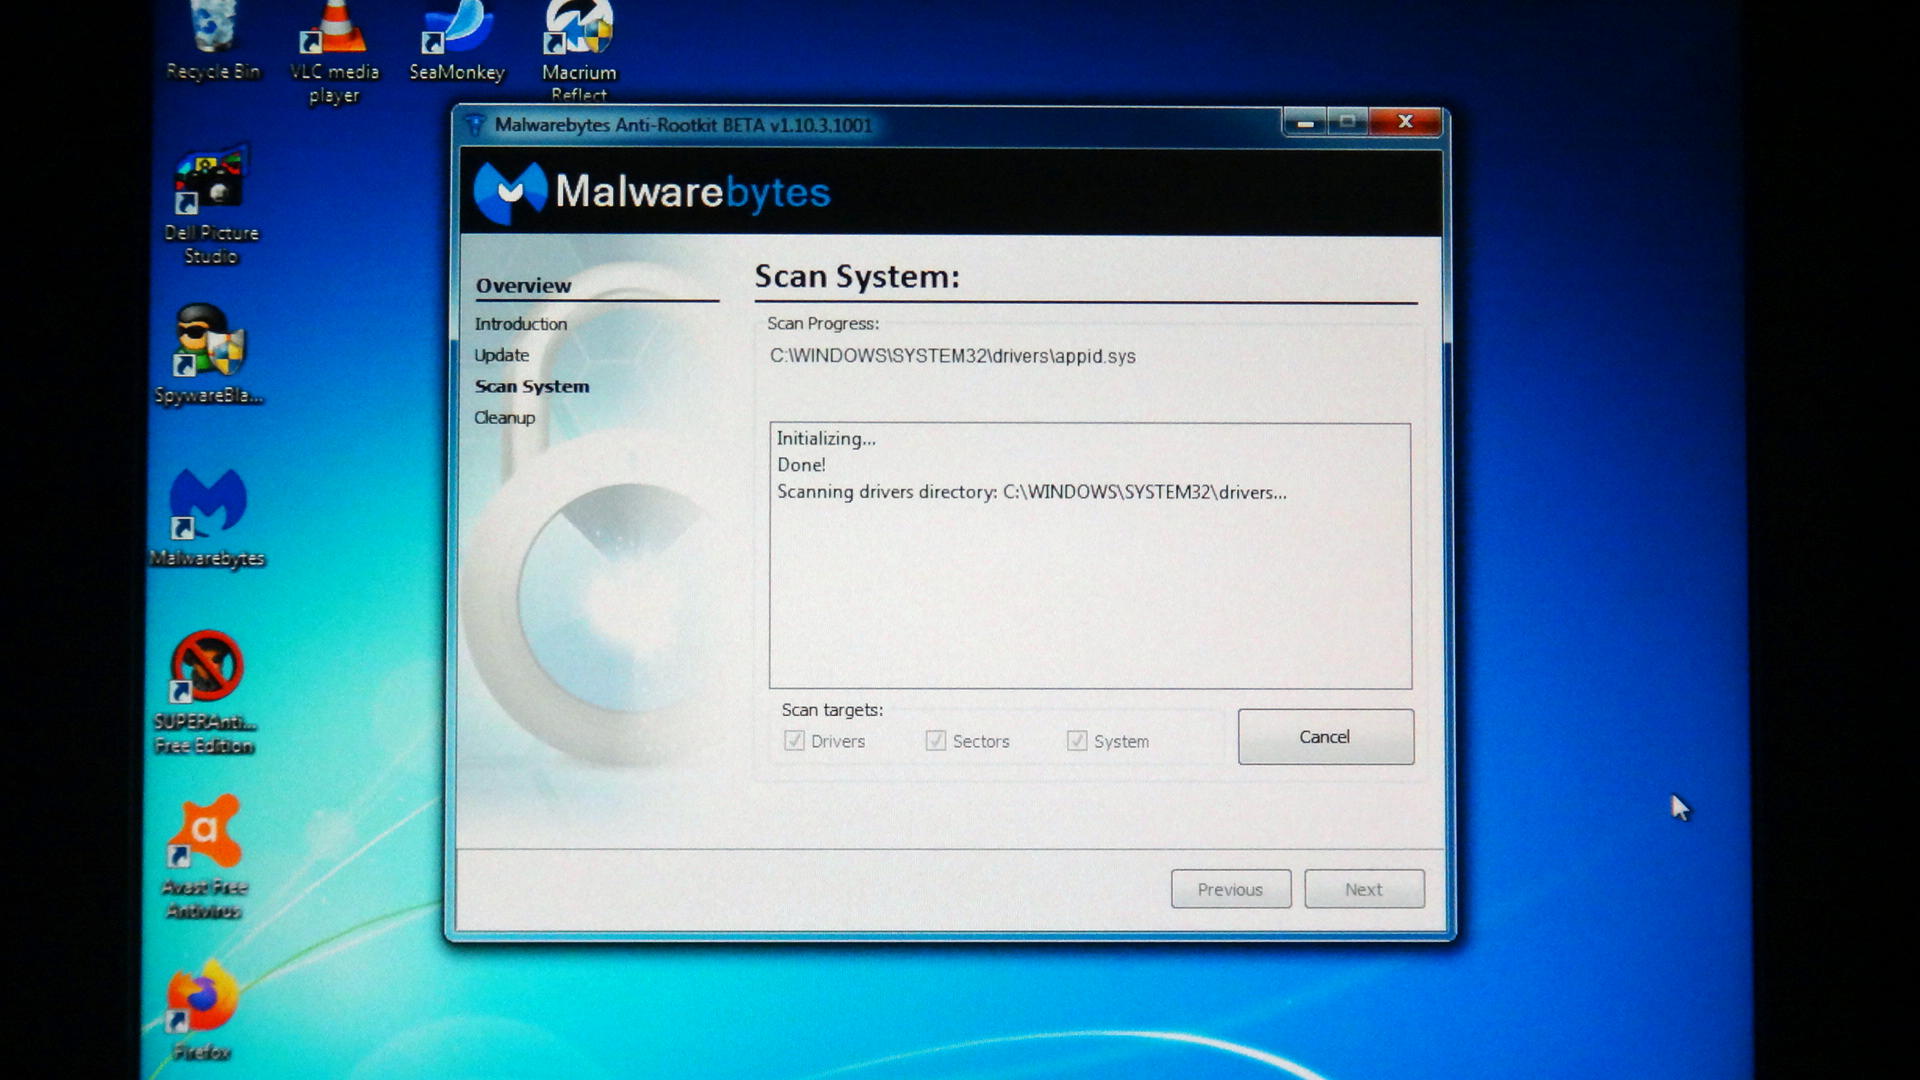The width and height of the screenshot is (1920, 1080).
Task: Click the 'Initializing...' log line
Action: (x=826, y=438)
